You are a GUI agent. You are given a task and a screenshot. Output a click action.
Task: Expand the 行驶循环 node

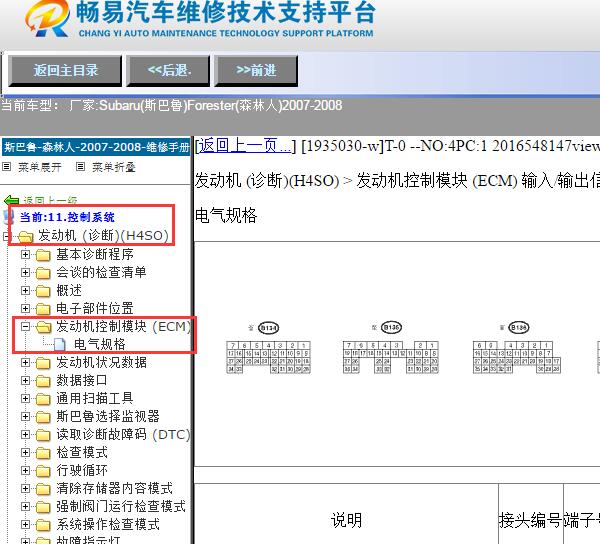25,470
